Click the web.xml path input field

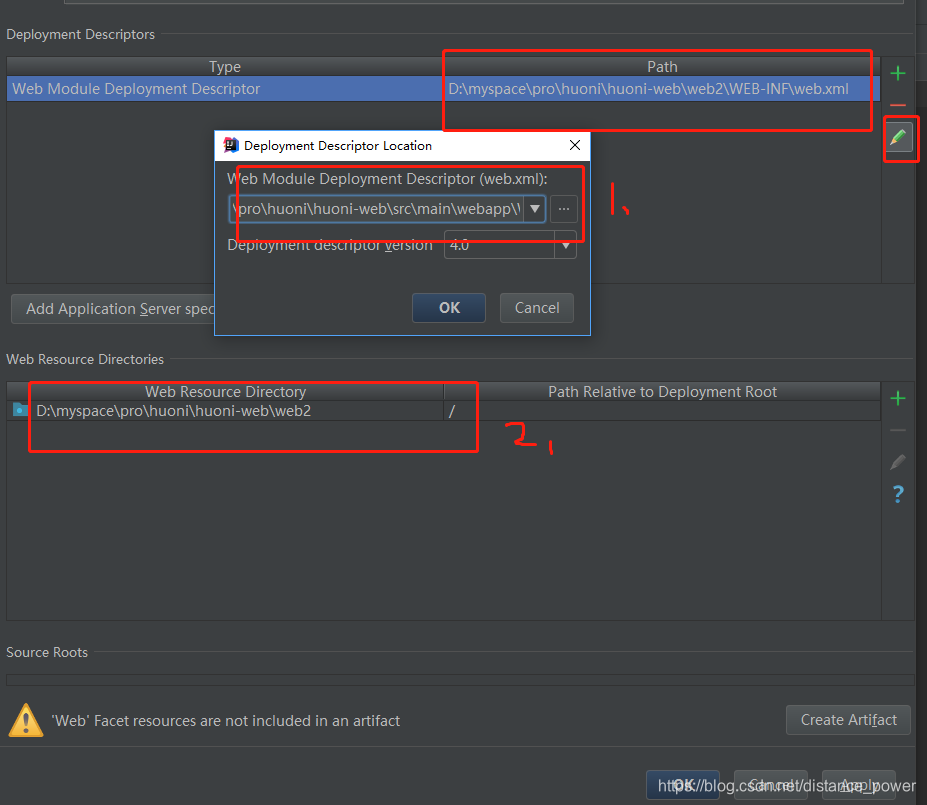[377, 209]
